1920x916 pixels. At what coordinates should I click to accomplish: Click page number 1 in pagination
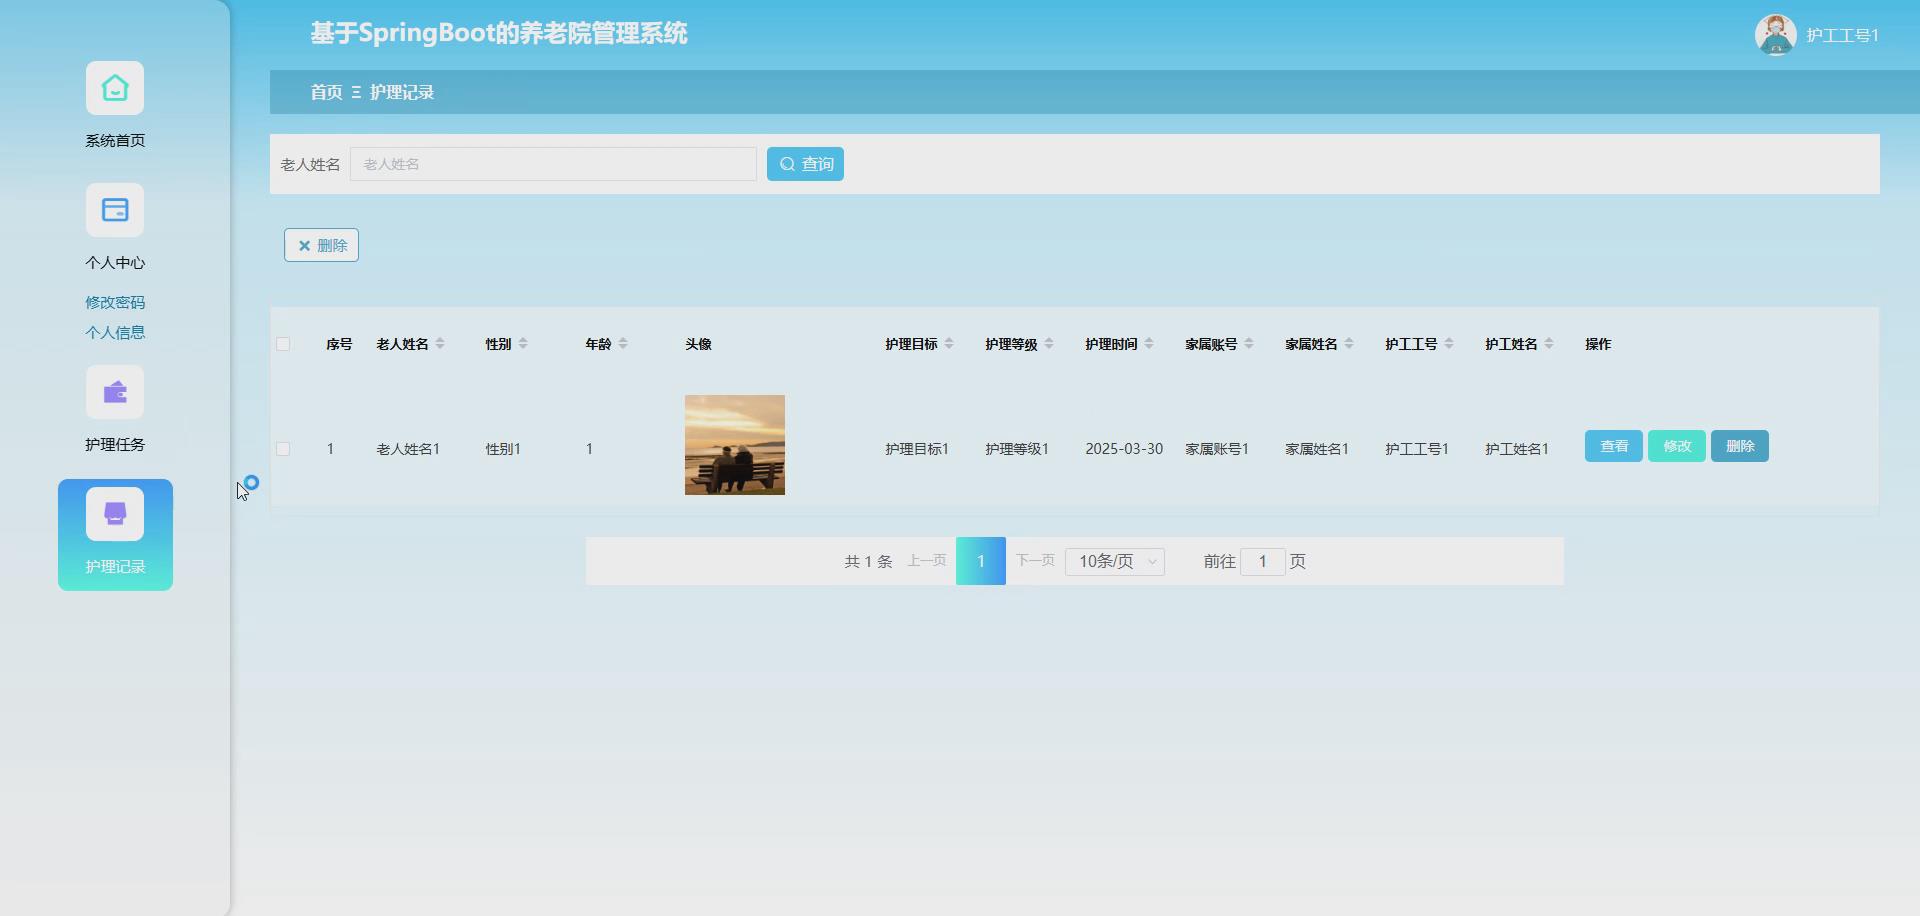[981, 561]
